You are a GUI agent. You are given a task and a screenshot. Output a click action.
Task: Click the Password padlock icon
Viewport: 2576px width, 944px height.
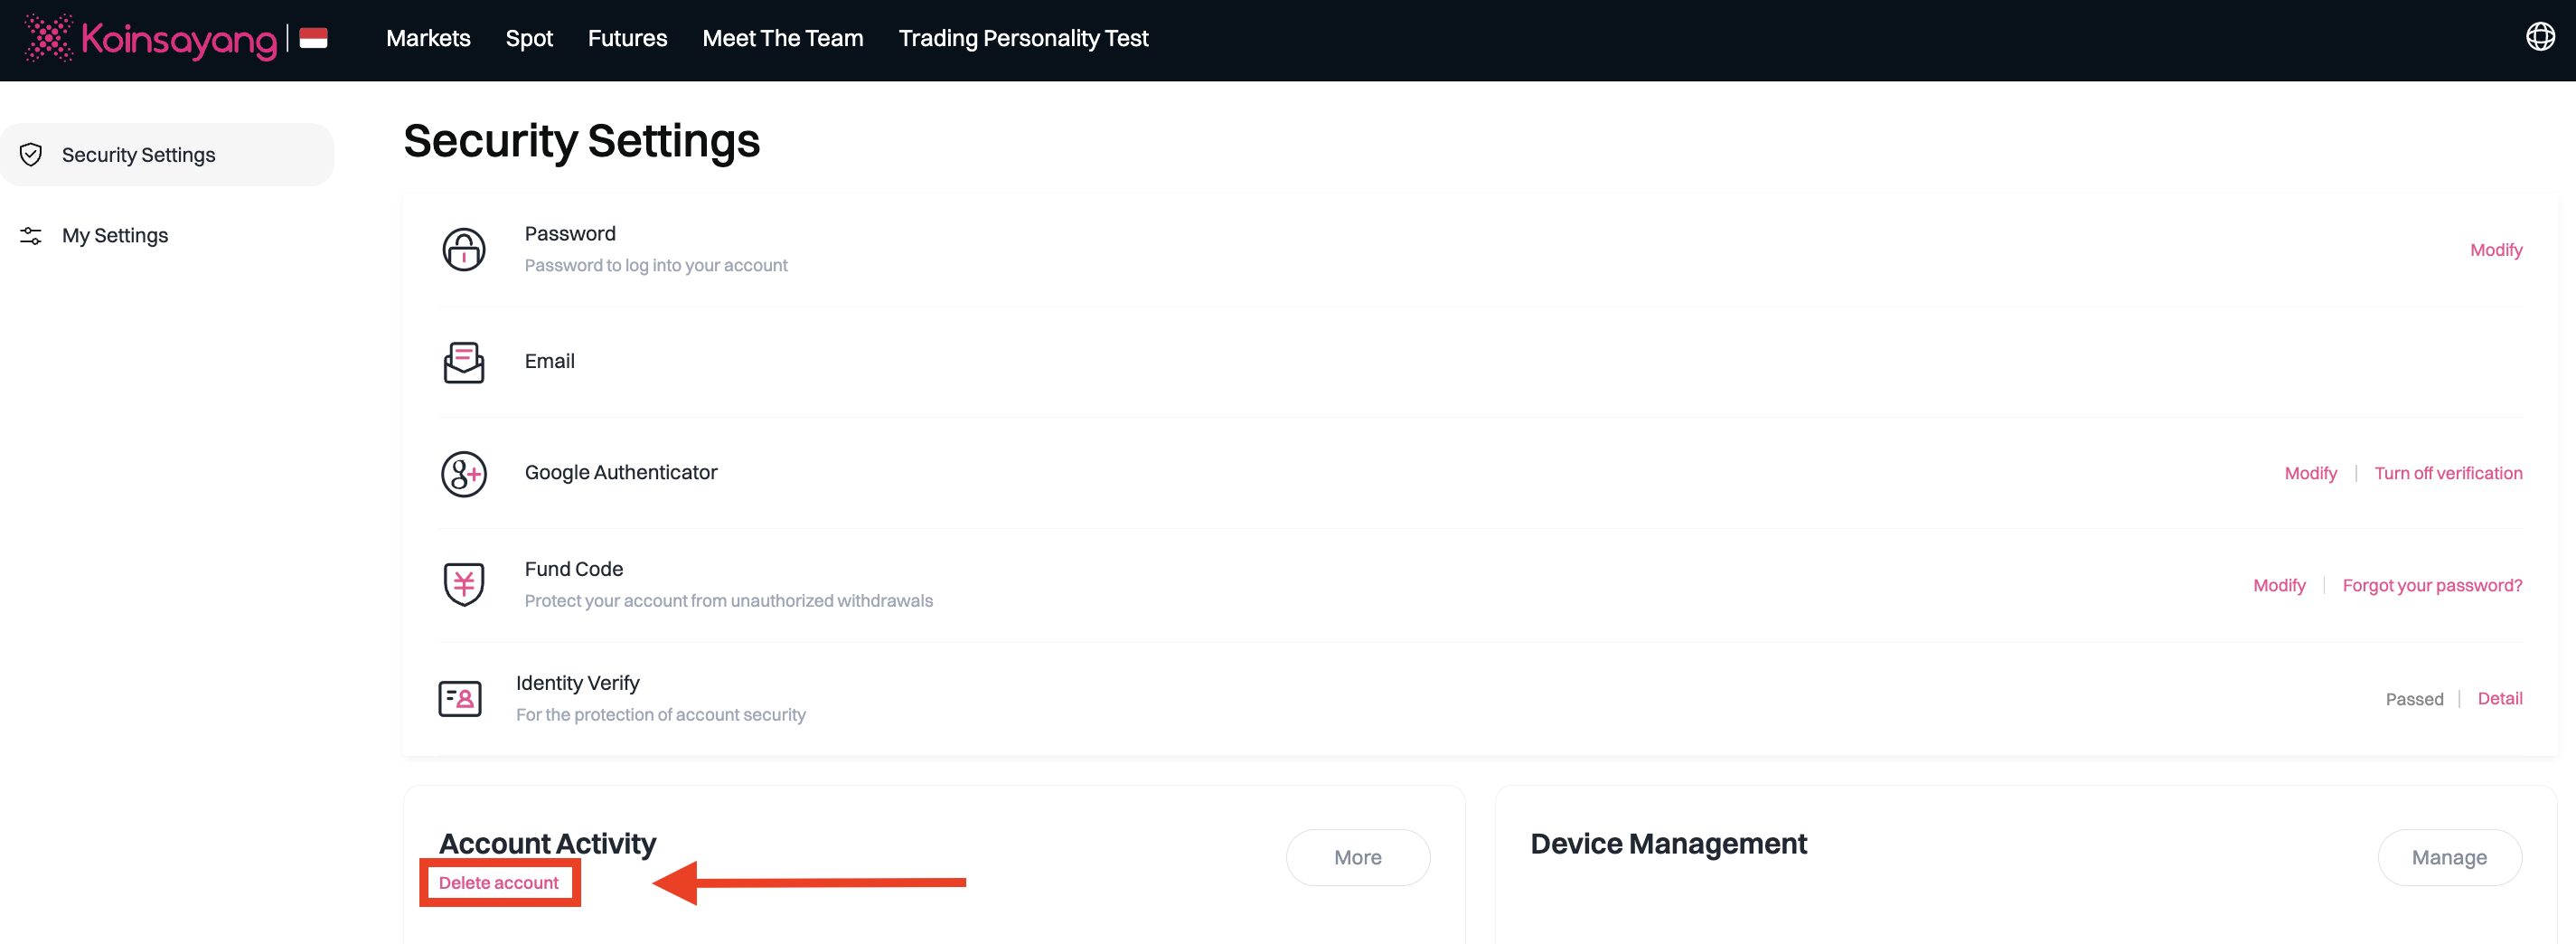pyautogui.click(x=463, y=250)
